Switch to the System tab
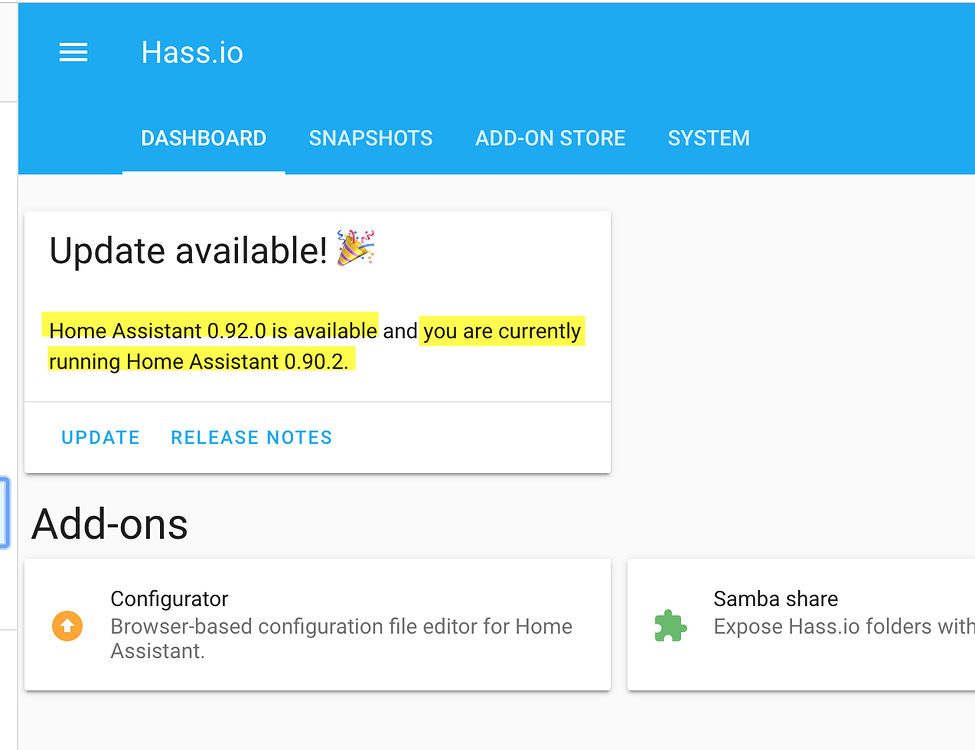Image resolution: width=975 pixels, height=750 pixels. click(x=708, y=138)
